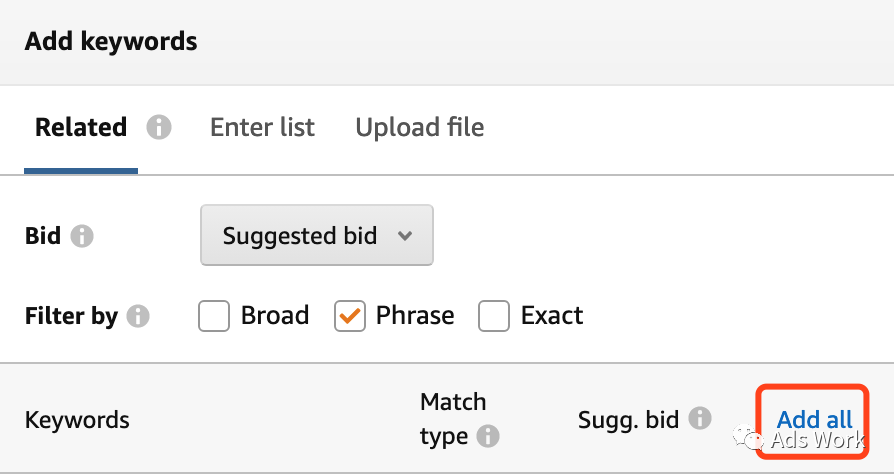This screenshot has width=894, height=476.
Task: Enable the Broad match filter checkbox
Action: [x=214, y=316]
